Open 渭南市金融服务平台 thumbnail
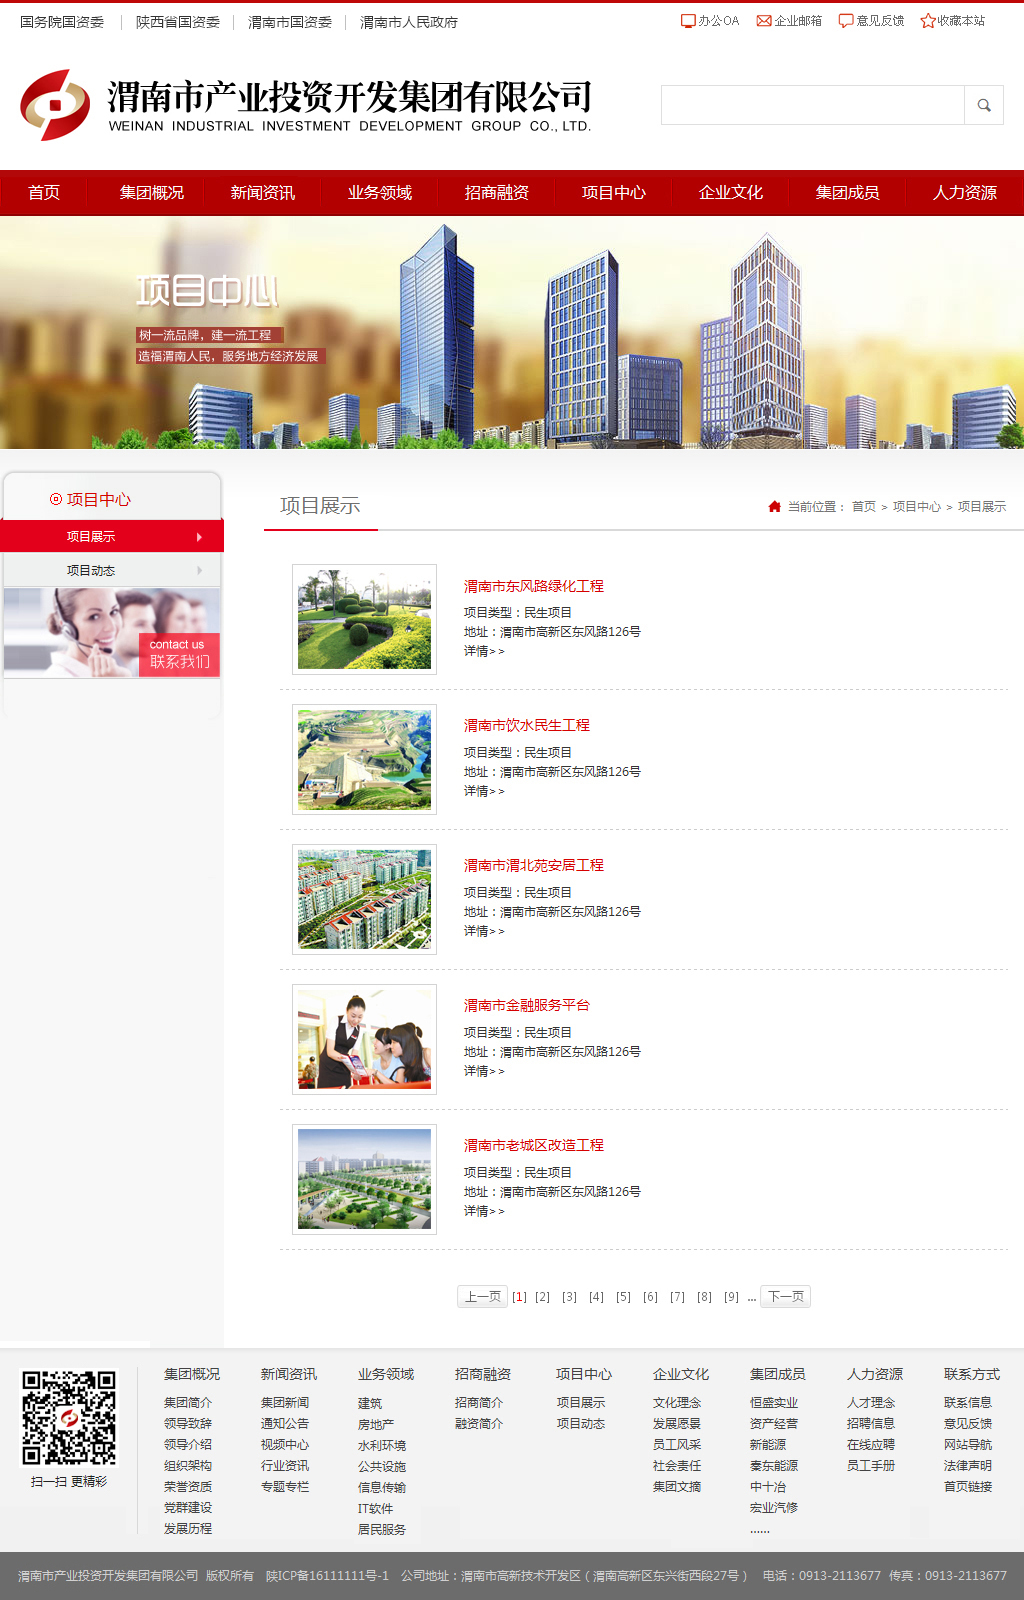 click(364, 1039)
